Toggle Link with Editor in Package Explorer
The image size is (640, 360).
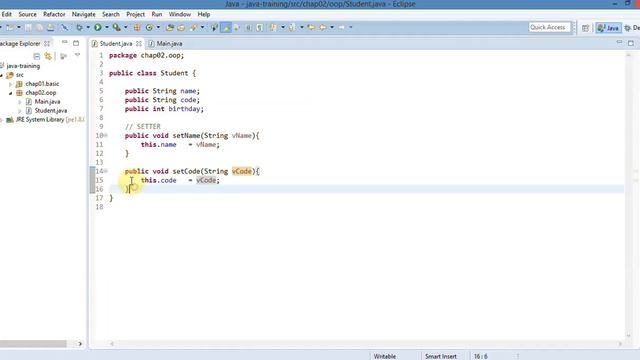[x=48, y=56]
